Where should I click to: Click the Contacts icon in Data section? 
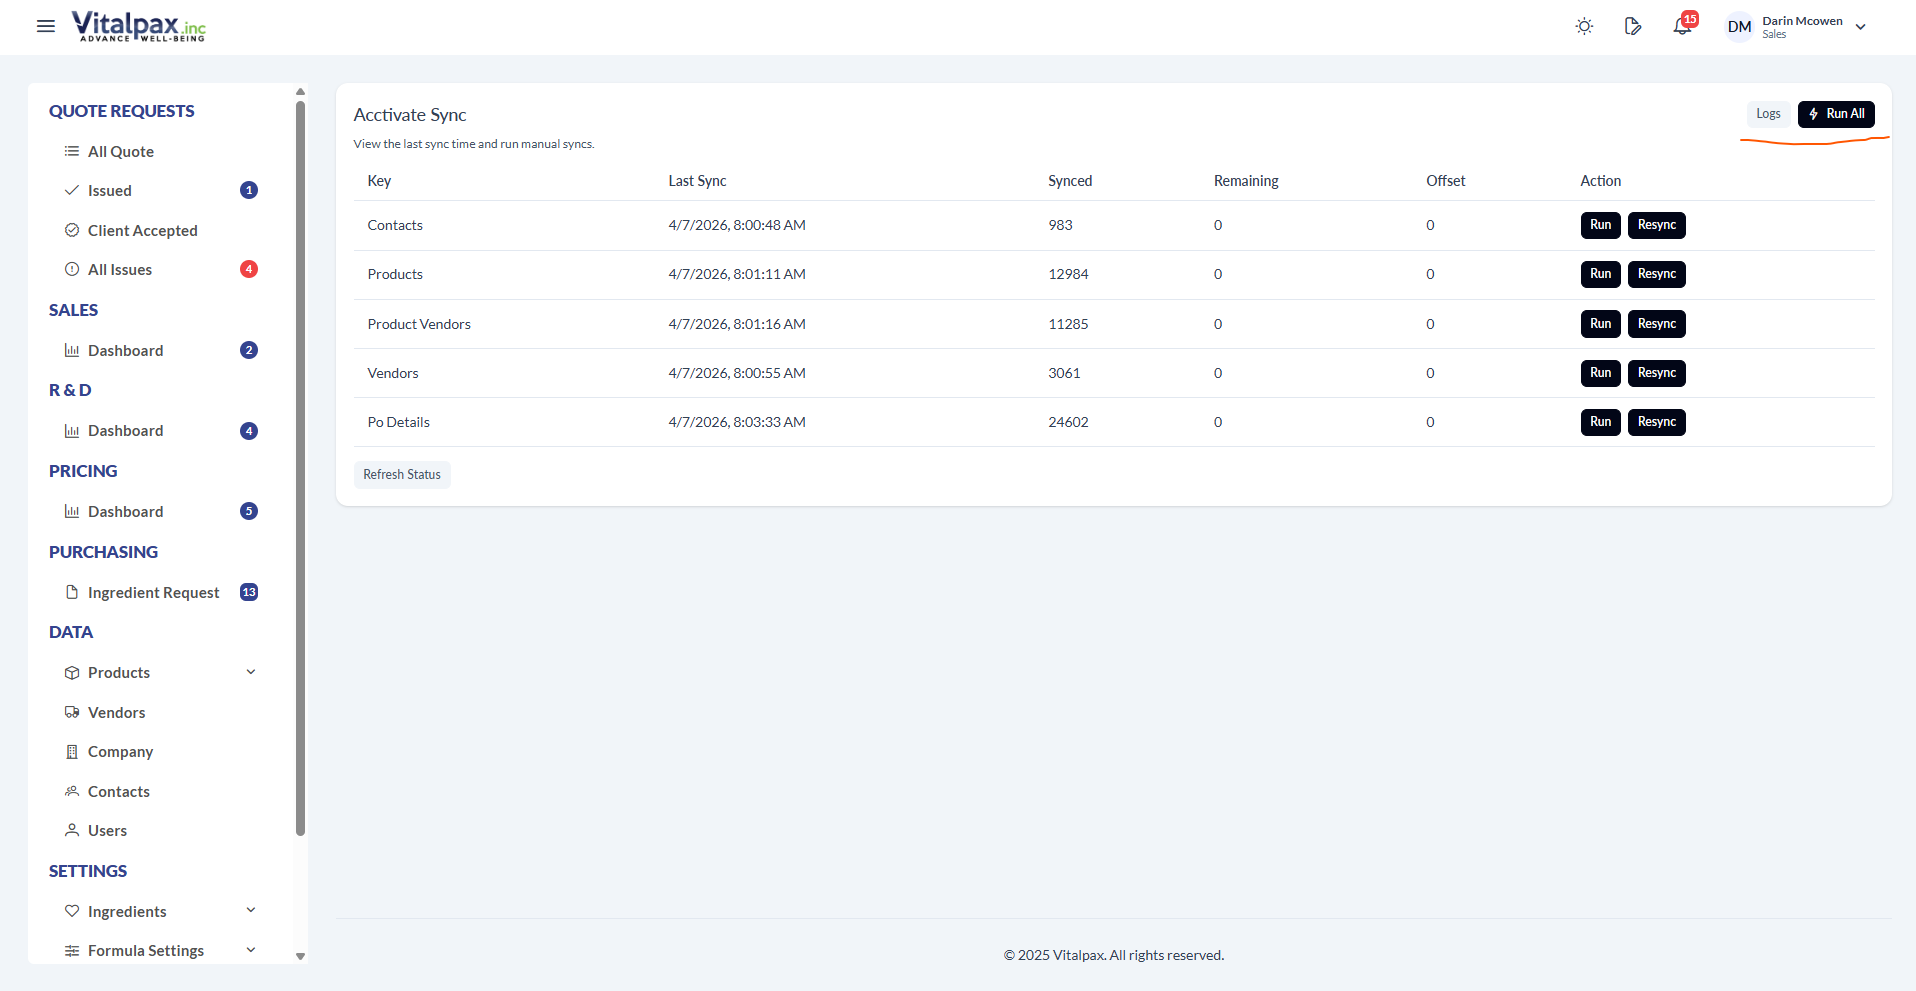[71, 791]
